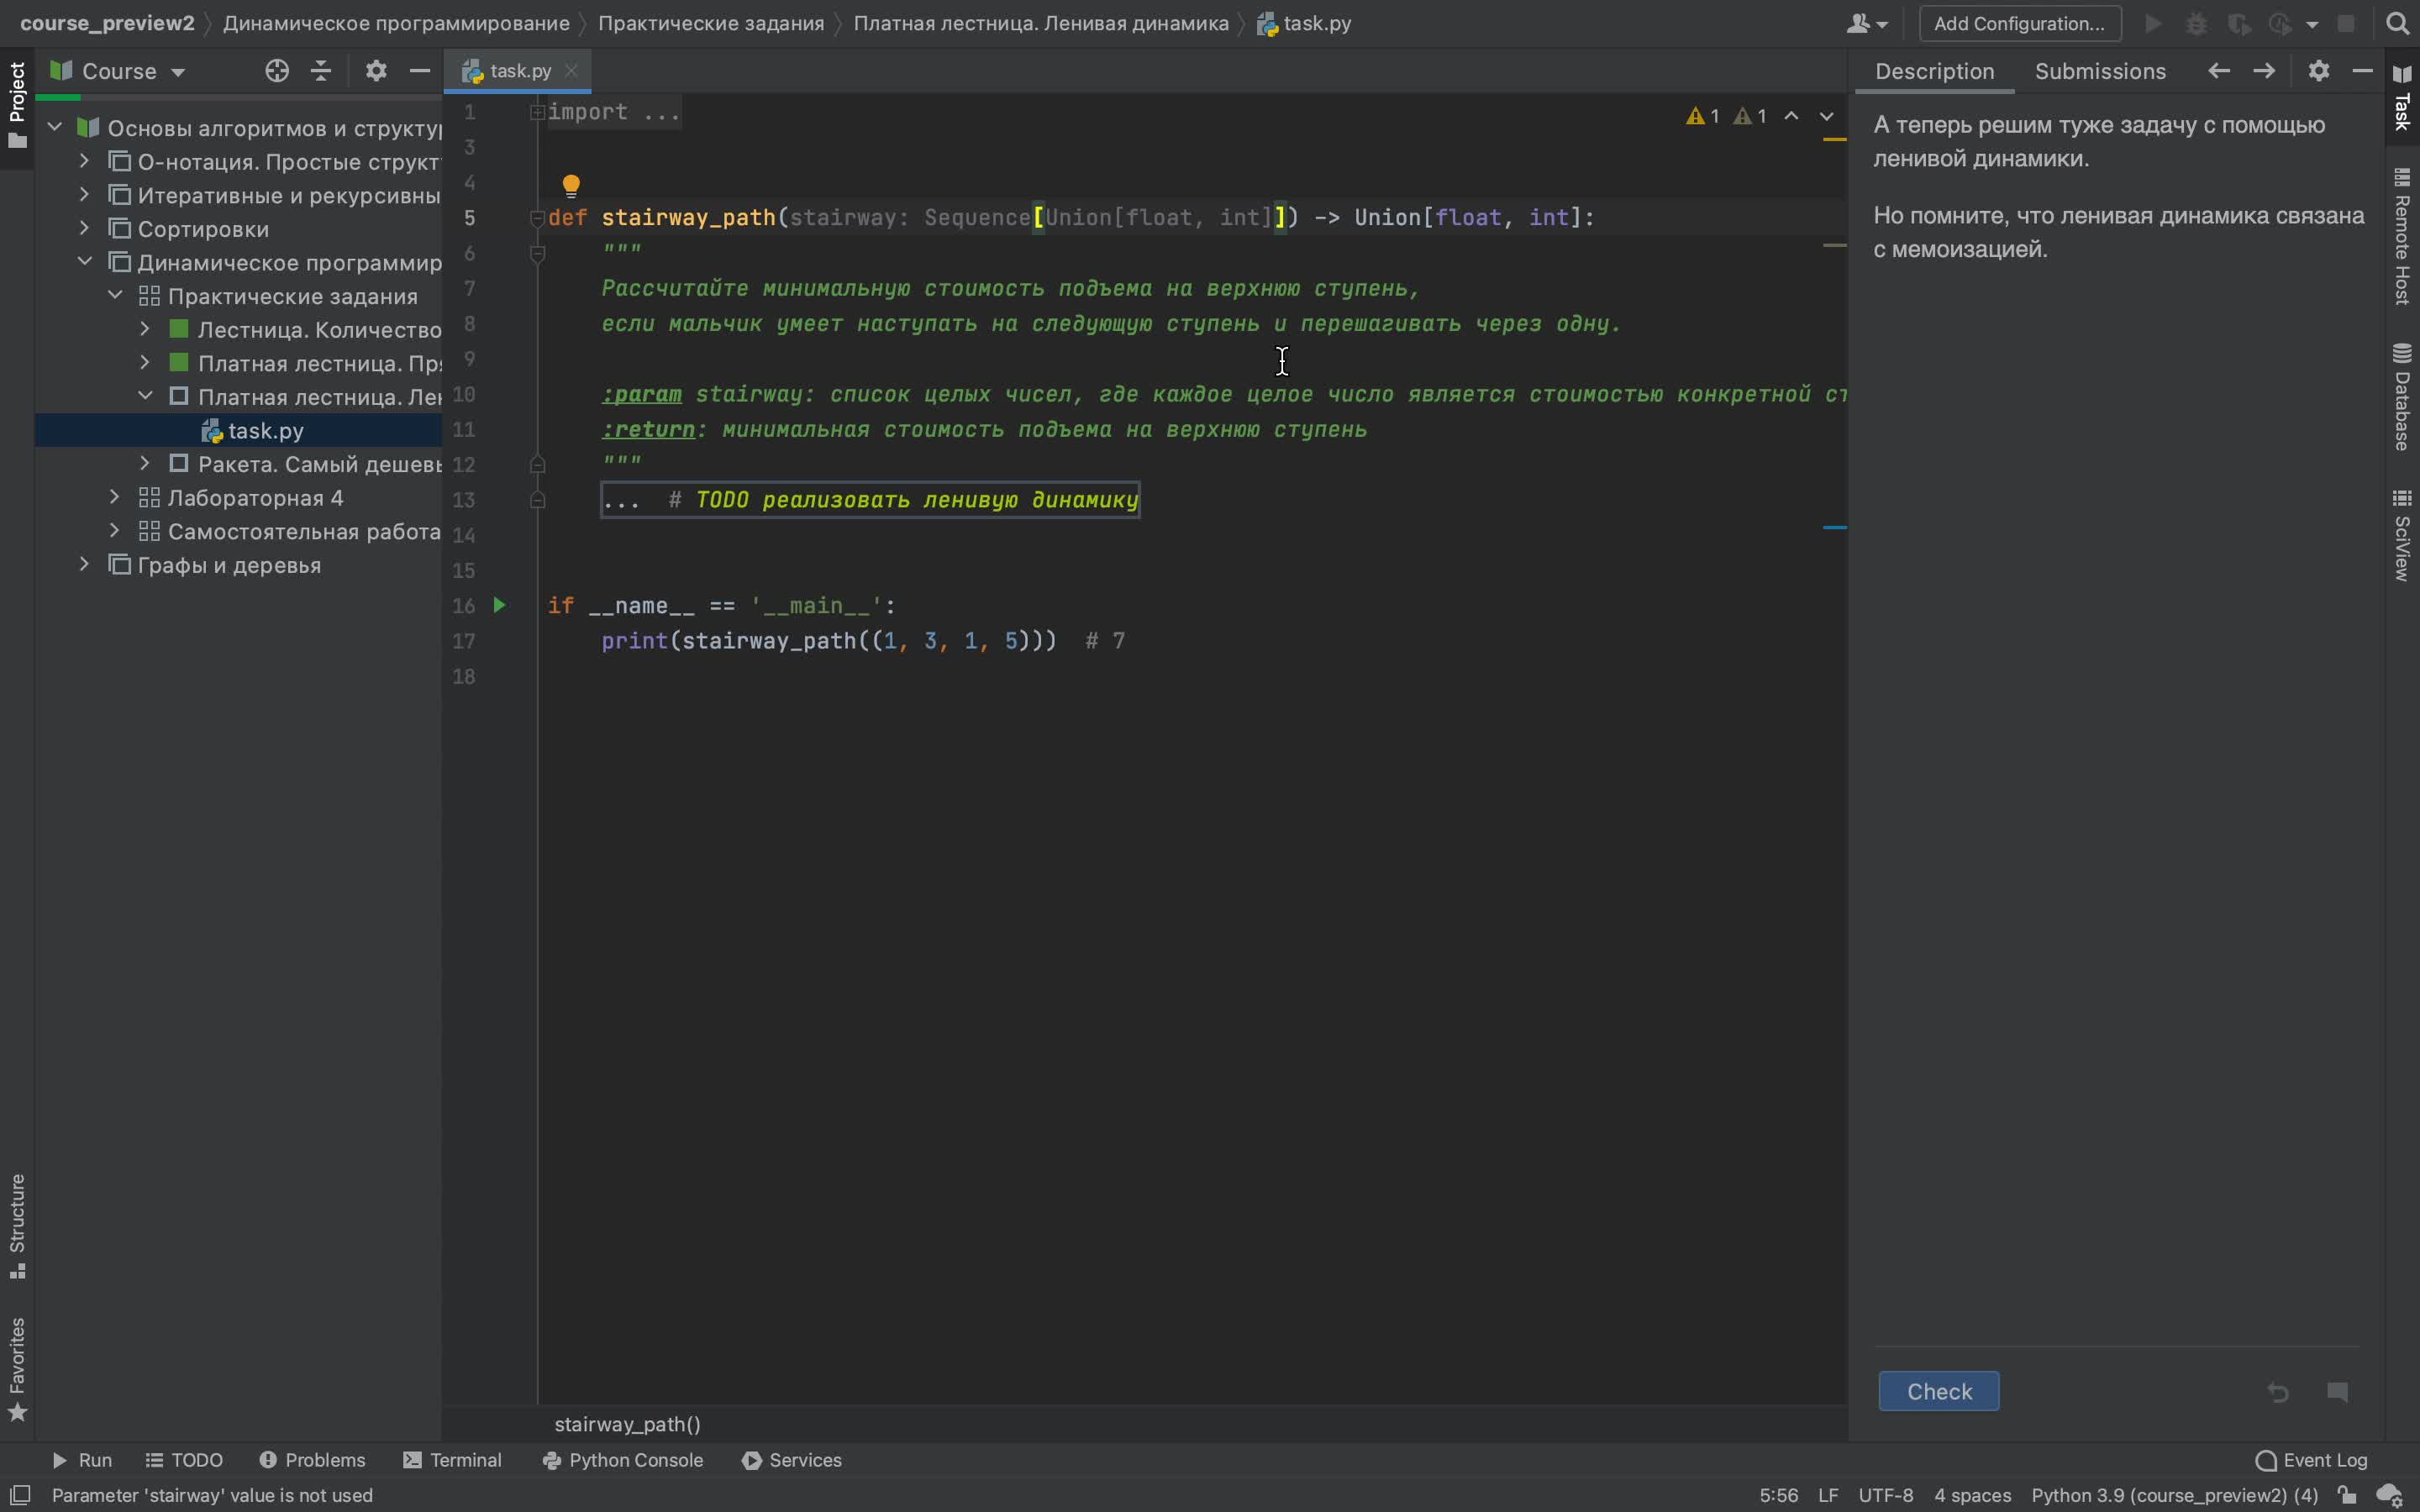Hide the Task description panel
The image size is (2420, 1512).
(2362, 71)
